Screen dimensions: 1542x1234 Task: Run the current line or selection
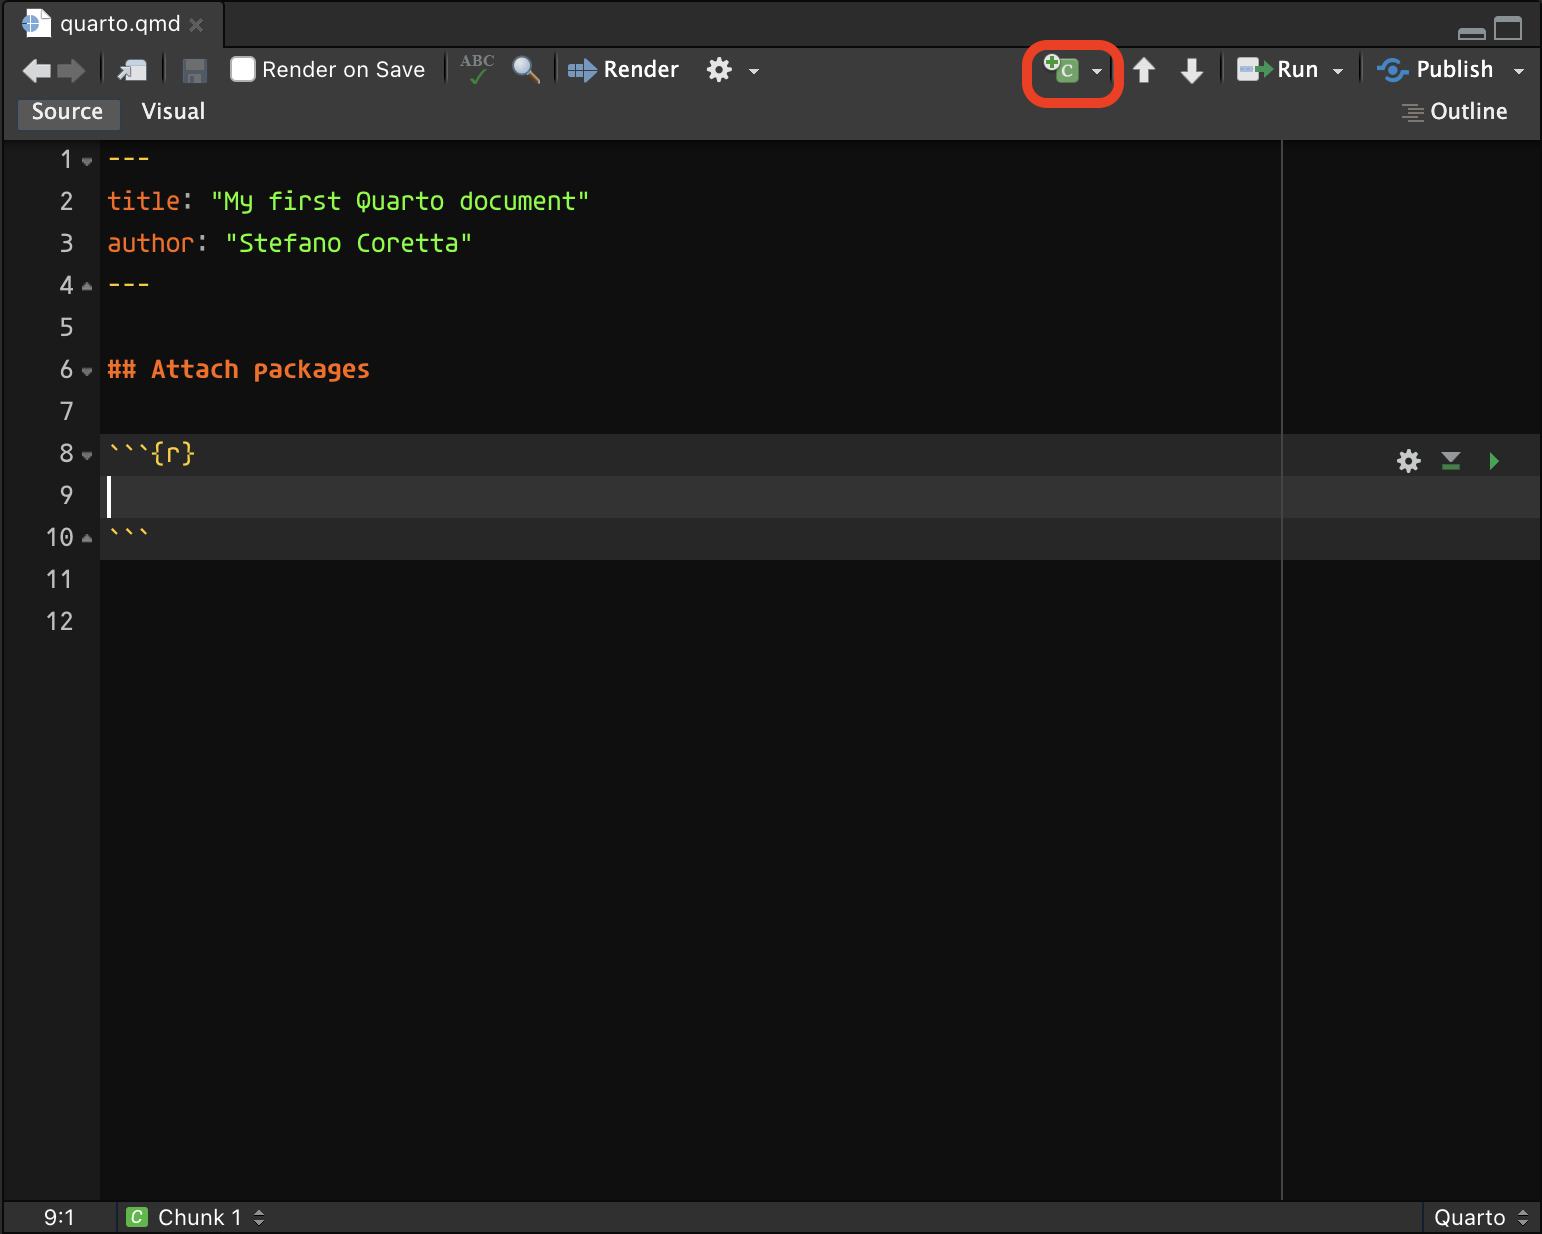pos(1278,69)
